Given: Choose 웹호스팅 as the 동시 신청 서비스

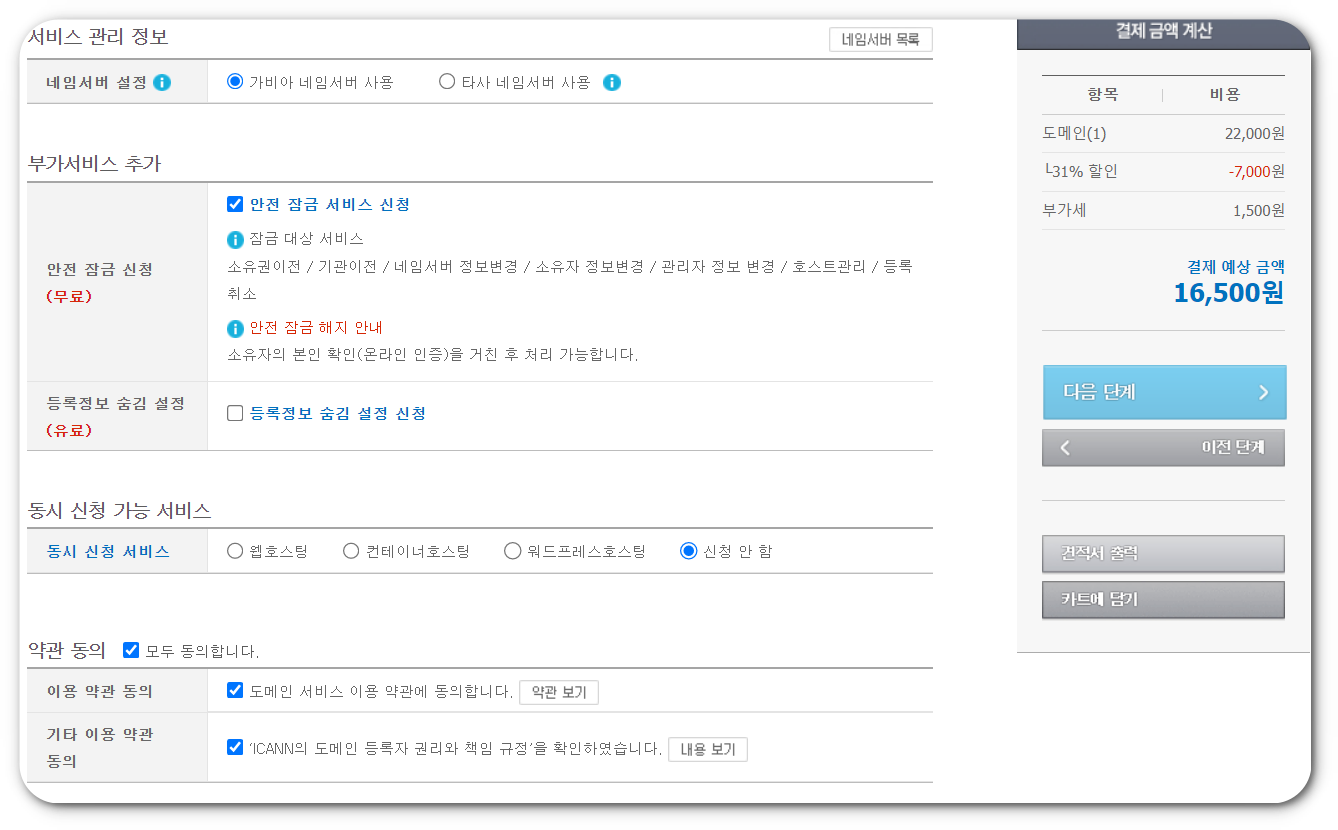Looking at the screenshot, I should coord(236,550).
